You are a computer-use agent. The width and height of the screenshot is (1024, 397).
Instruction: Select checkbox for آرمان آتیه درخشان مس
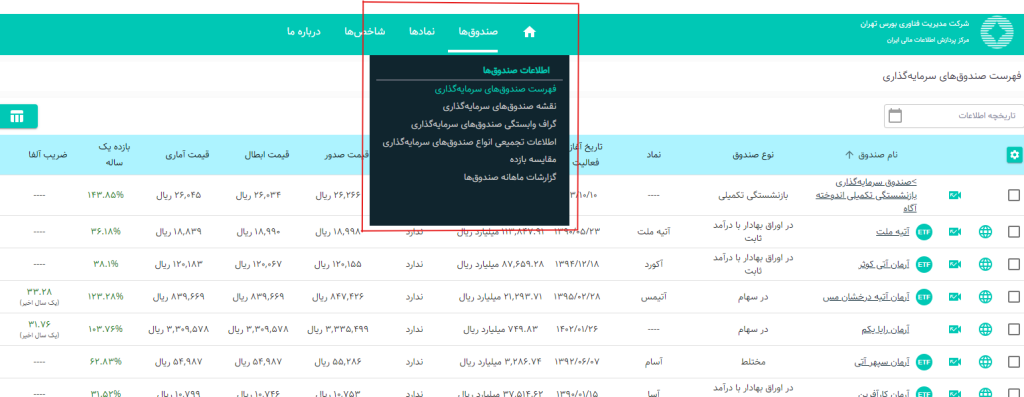pos(1014,297)
